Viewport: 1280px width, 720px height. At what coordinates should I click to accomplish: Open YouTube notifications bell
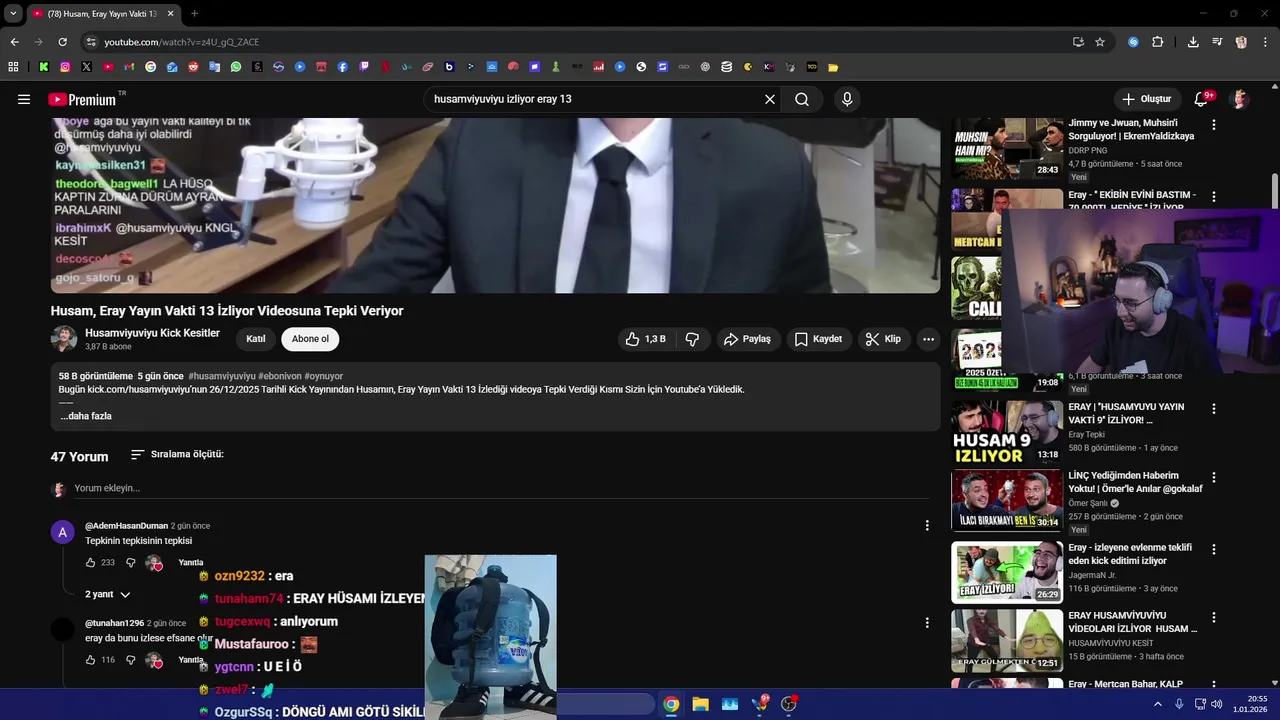(1202, 99)
